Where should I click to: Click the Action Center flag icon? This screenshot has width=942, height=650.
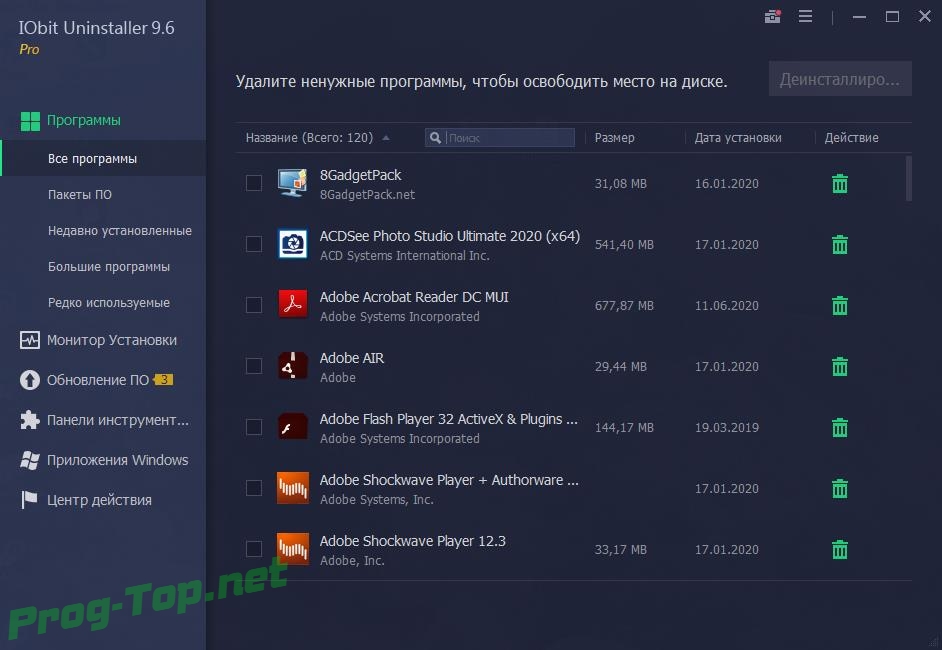pos(29,500)
